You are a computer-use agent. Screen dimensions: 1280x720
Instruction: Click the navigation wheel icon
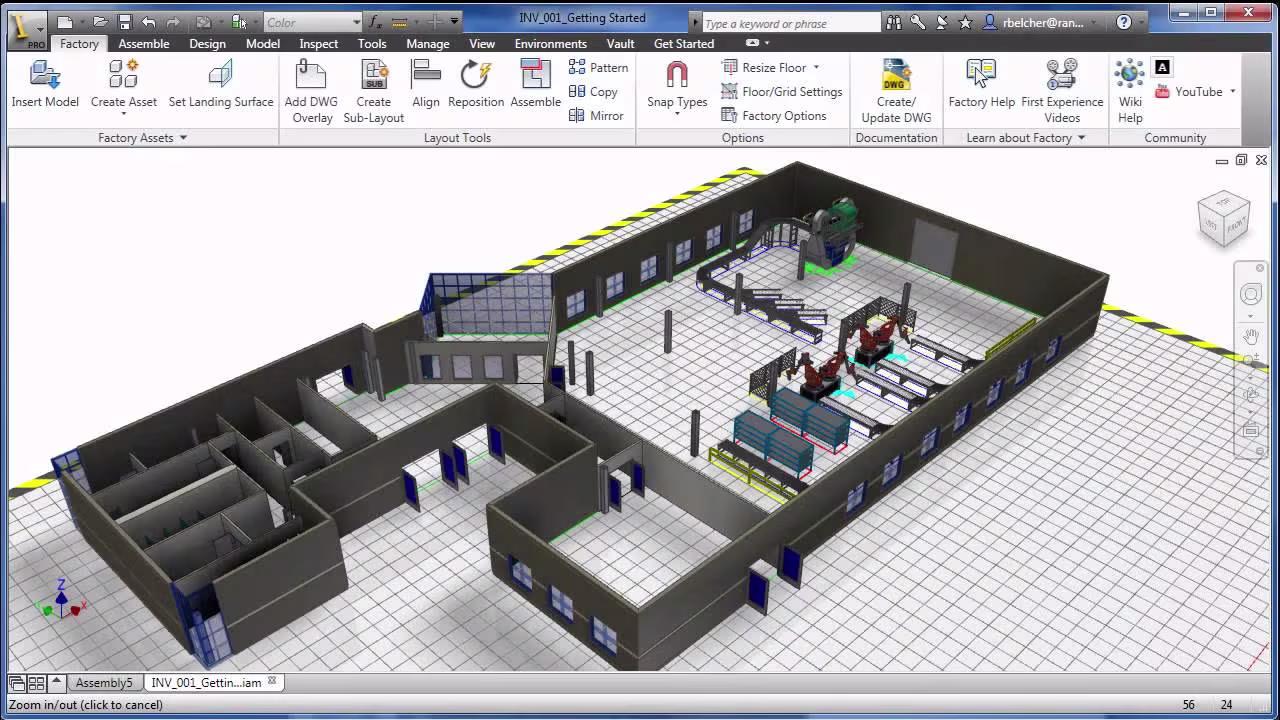(1251, 294)
